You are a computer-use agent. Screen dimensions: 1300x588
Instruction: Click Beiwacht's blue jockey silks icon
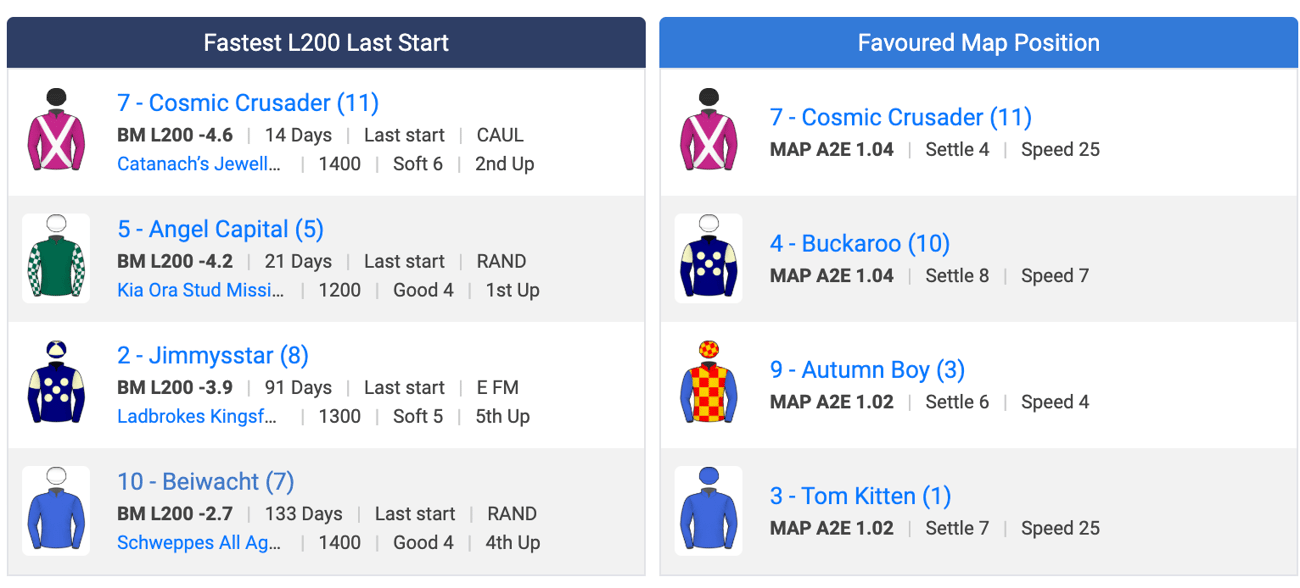click(56, 510)
